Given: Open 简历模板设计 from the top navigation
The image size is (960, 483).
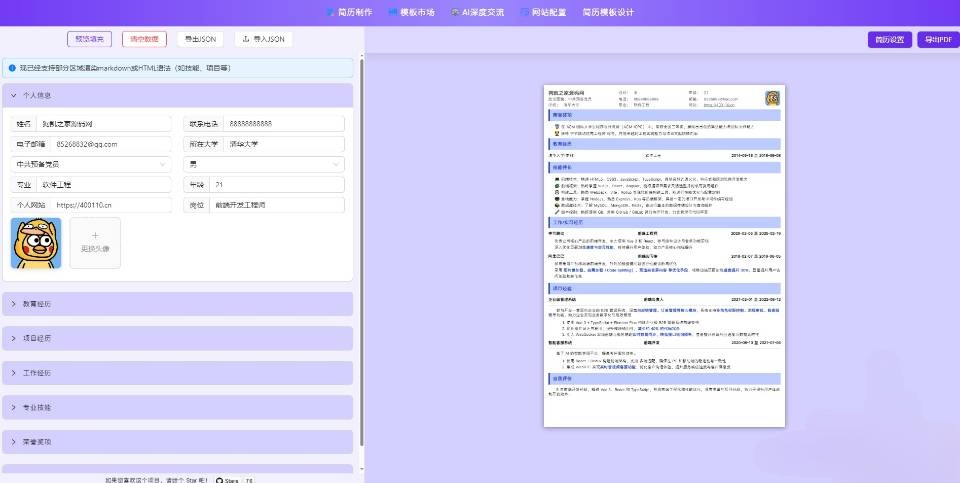Looking at the screenshot, I should [609, 12].
